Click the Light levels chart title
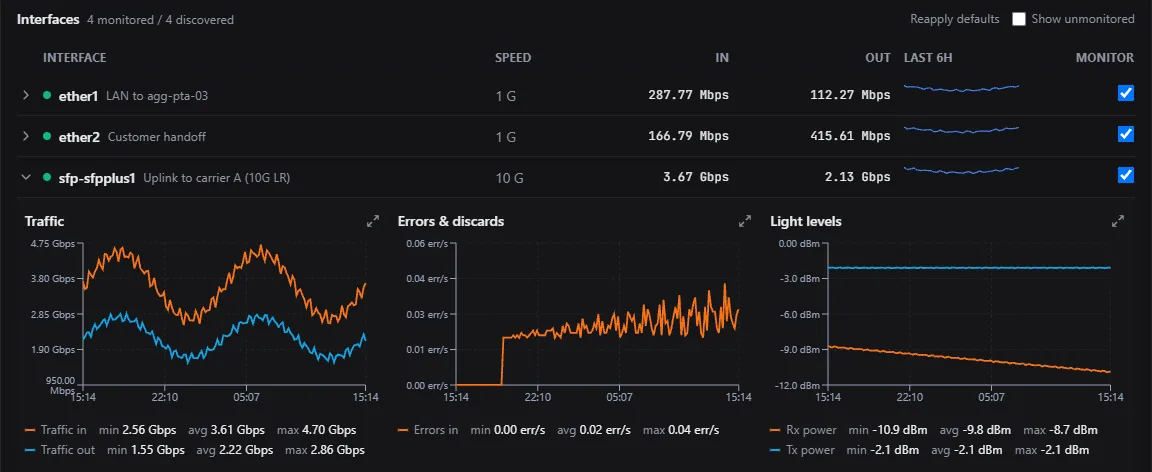Screen dimensions: 1152x472 (806, 221)
